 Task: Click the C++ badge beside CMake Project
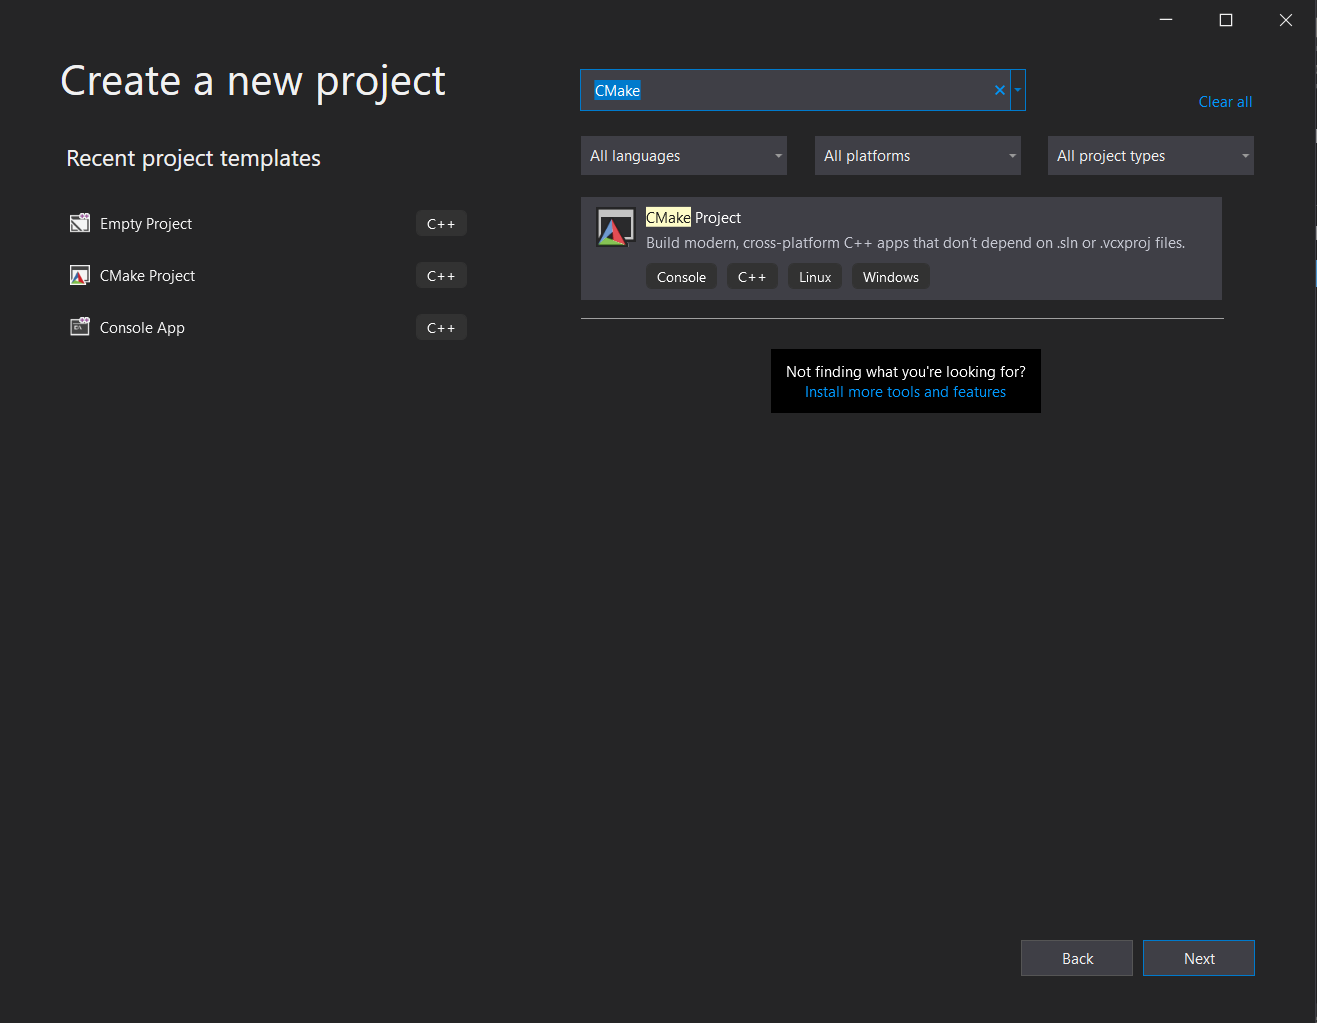coord(441,276)
